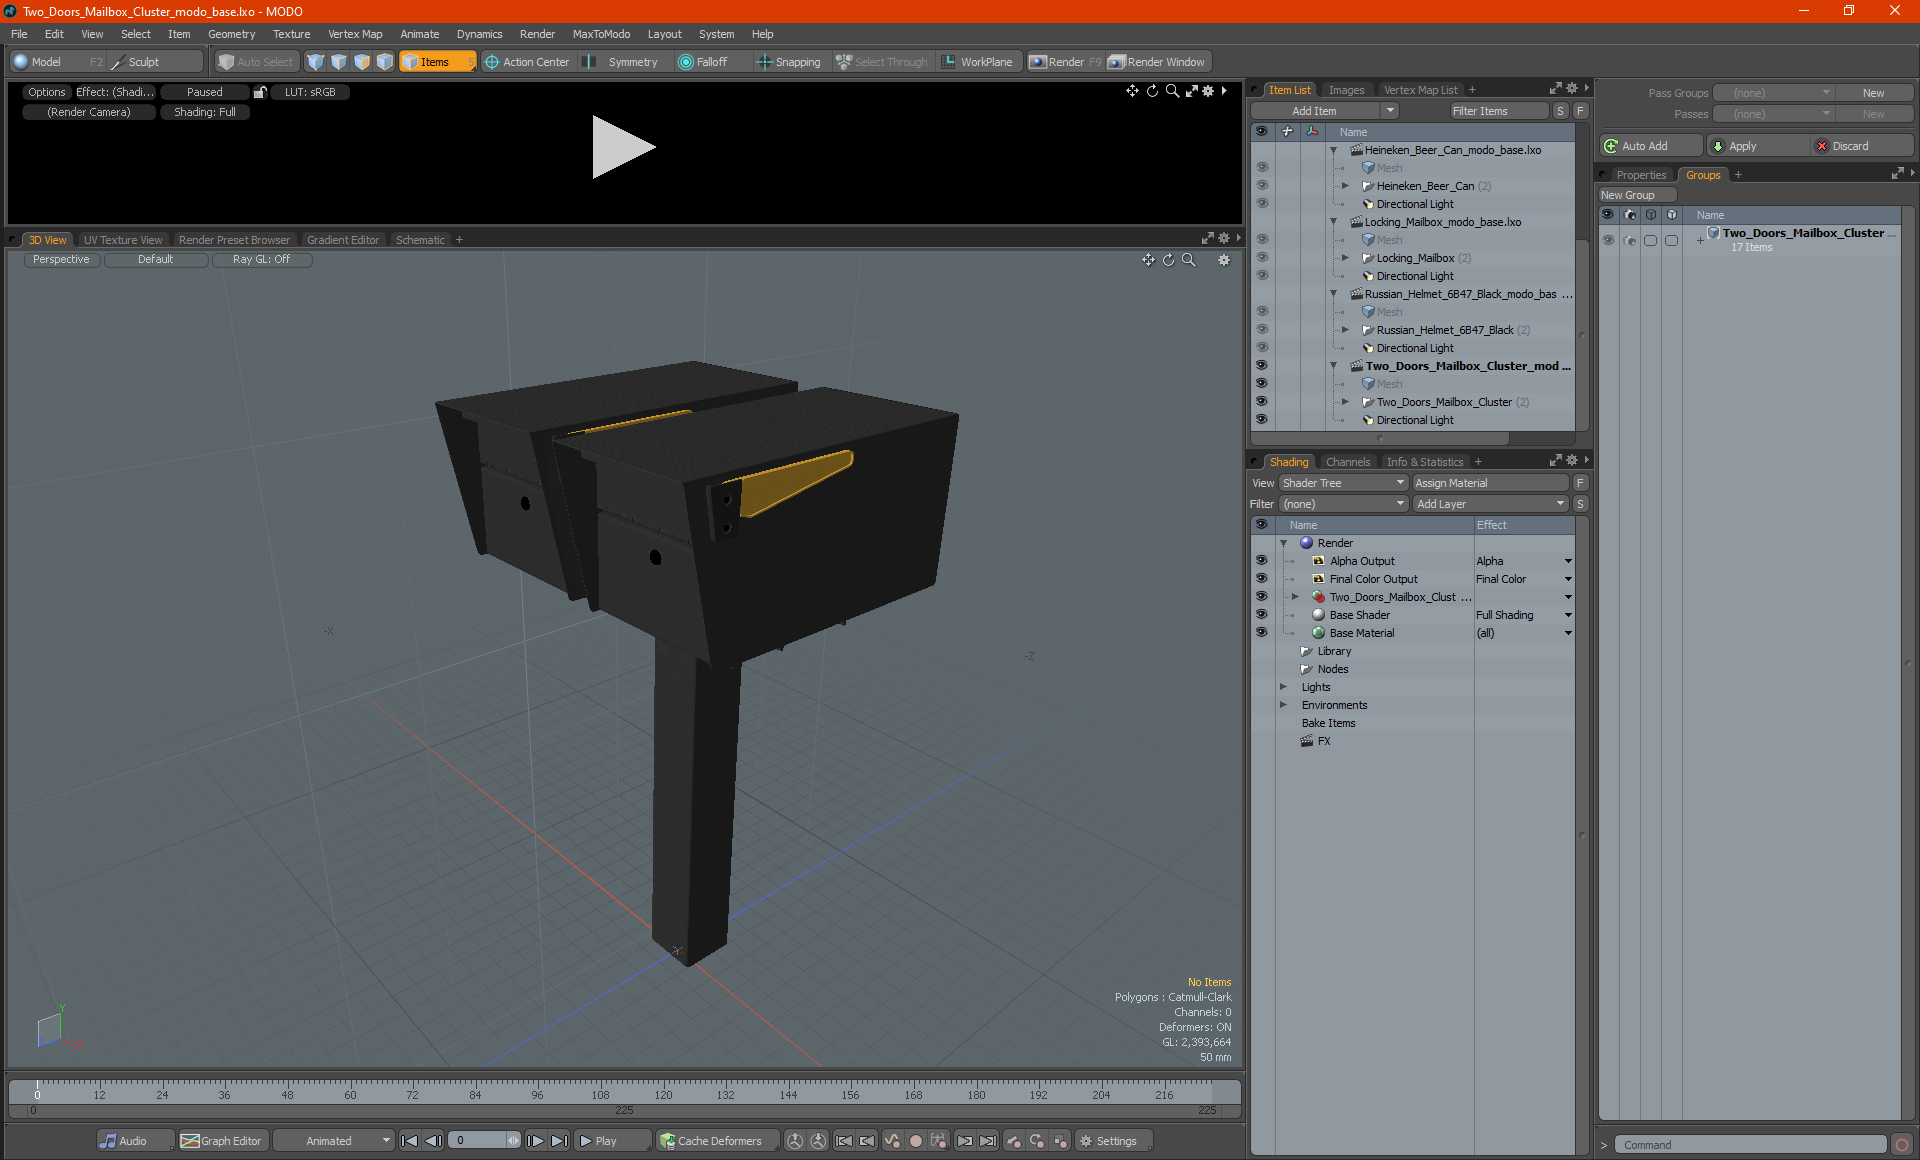Click Render F9 button
The image size is (1920, 1160).
point(1065,62)
